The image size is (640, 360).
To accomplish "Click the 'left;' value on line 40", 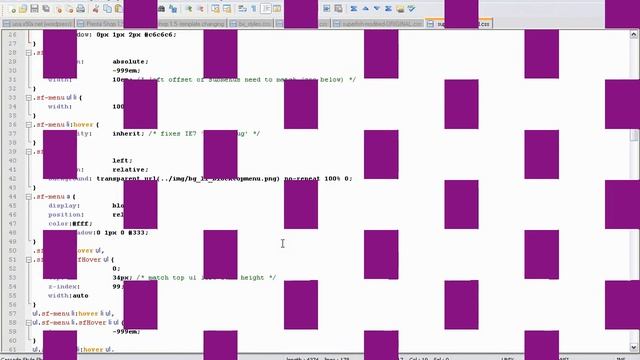I will pyautogui.click(x=122, y=160).
